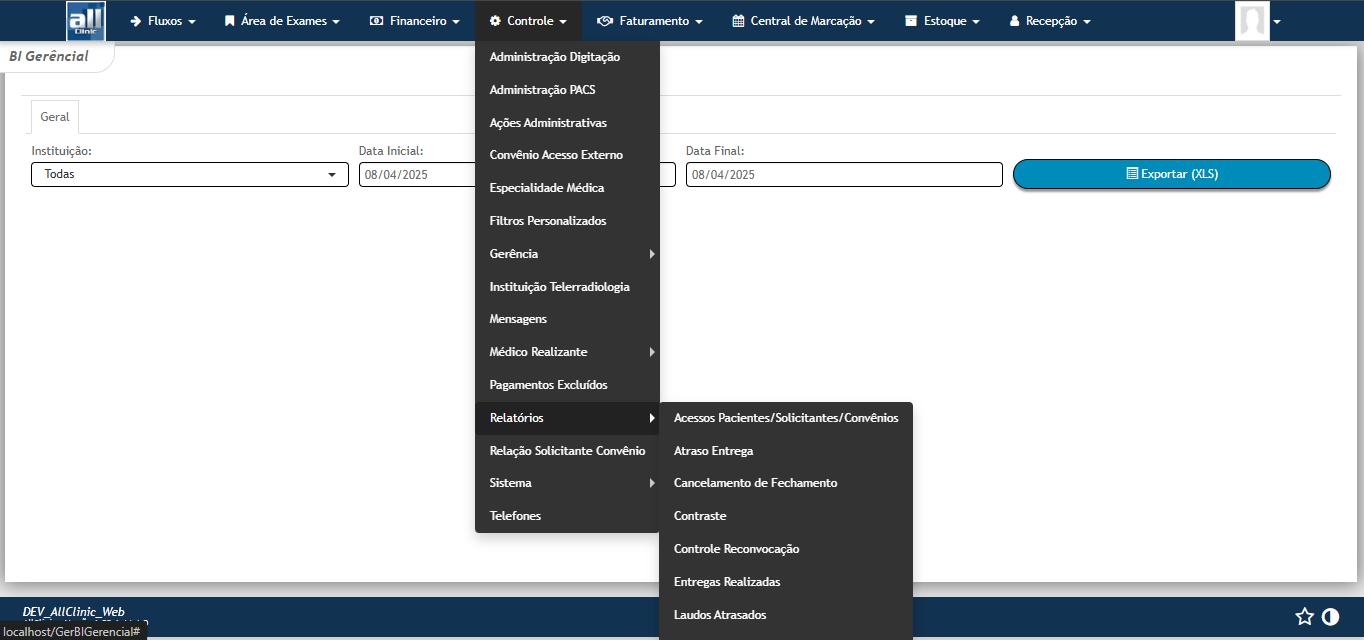Viewport: 1364px width, 640px height.
Task: Switch to the Geral tab
Action: [54, 116]
